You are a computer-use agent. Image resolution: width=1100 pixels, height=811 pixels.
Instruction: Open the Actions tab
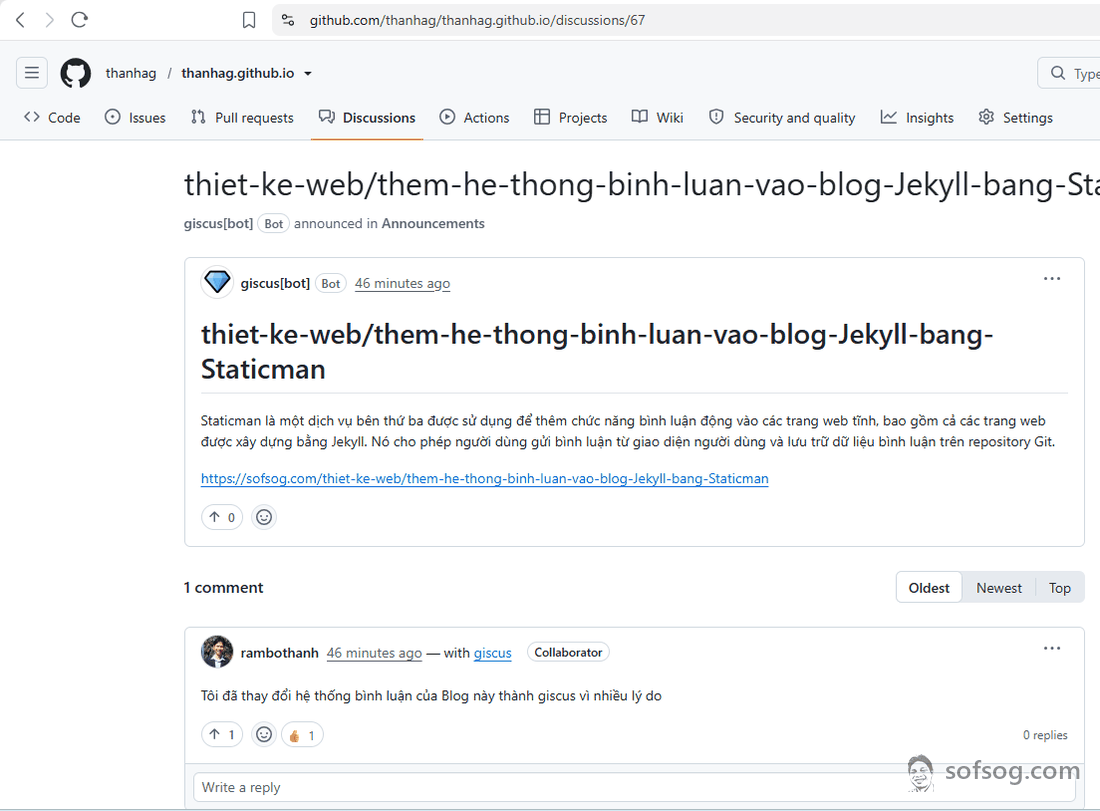pyautogui.click(x=474, y=117)
